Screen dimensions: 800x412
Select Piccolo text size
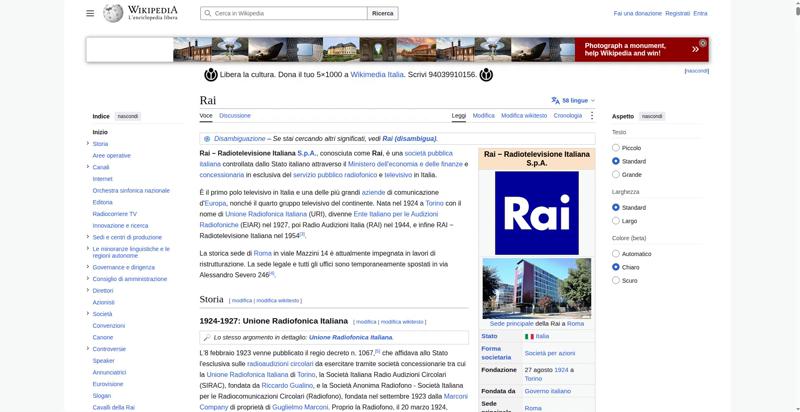616,148
